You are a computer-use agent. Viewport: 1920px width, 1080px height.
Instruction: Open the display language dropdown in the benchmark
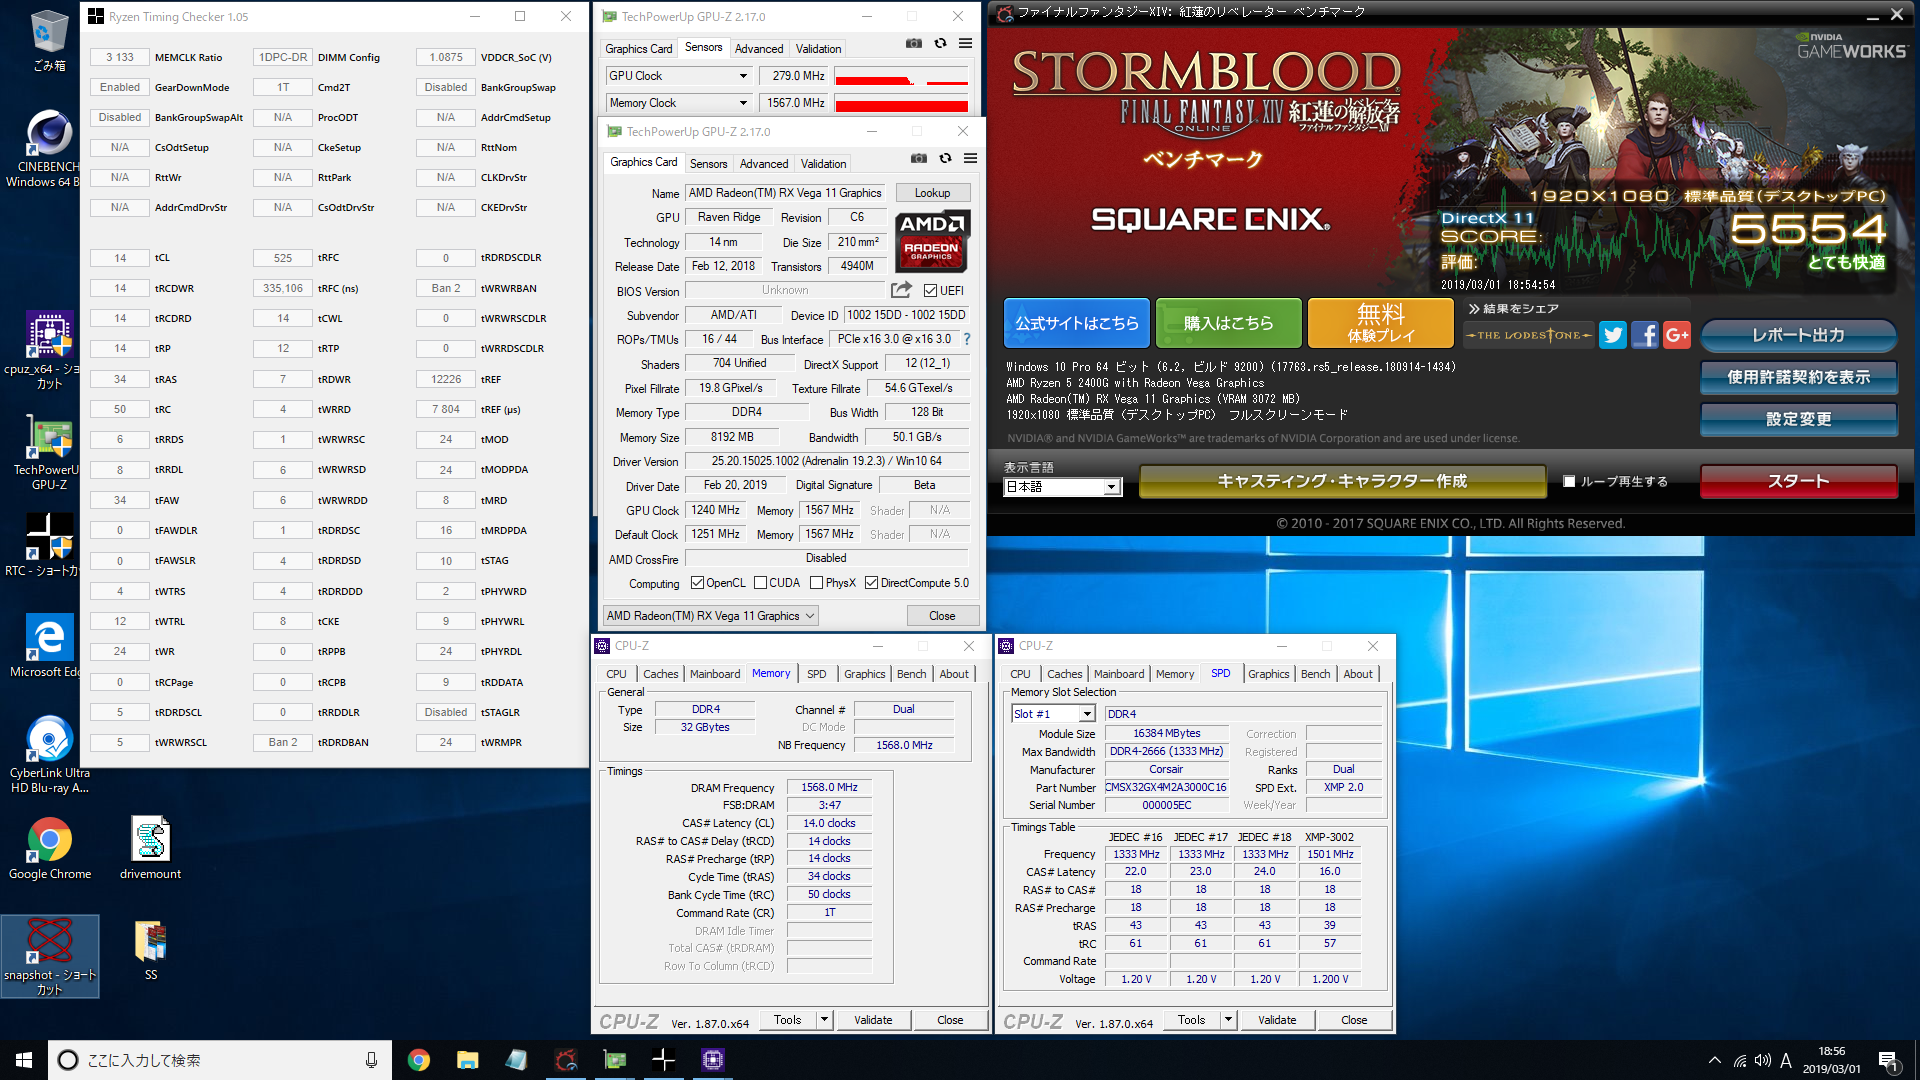coord(1062,487)
